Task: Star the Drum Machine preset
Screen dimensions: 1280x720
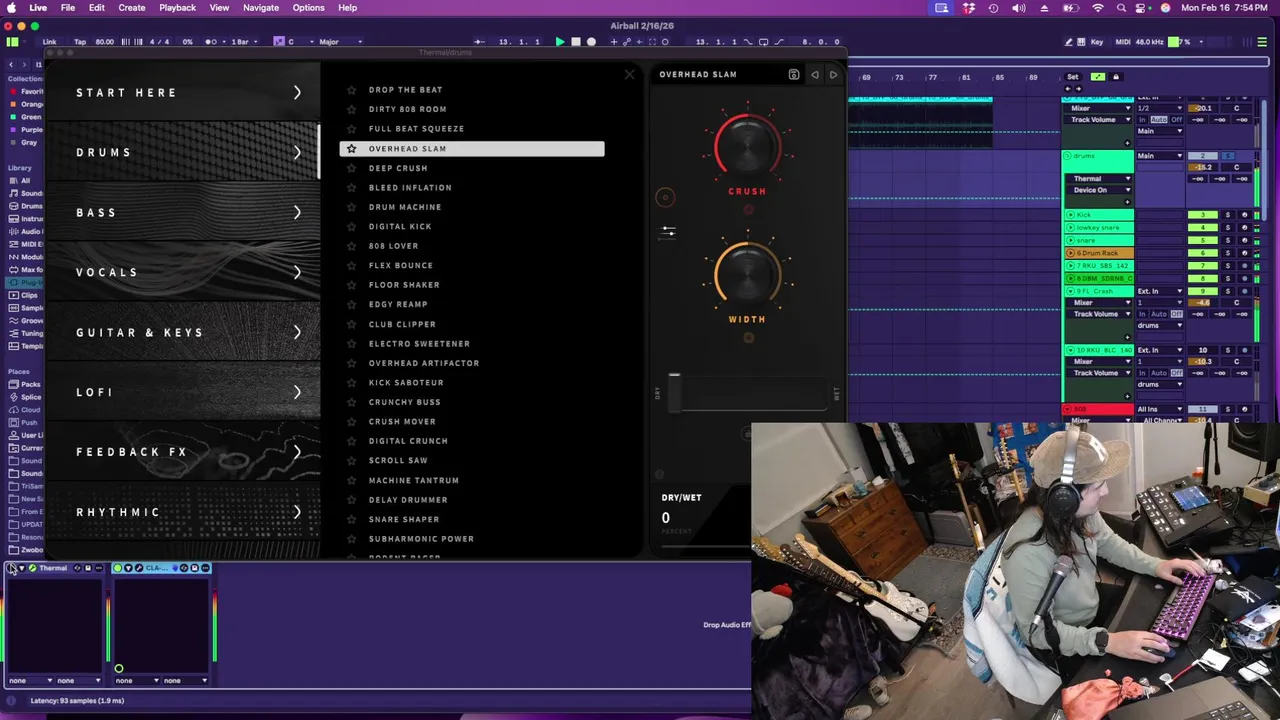Action: [x=351, y=207]
